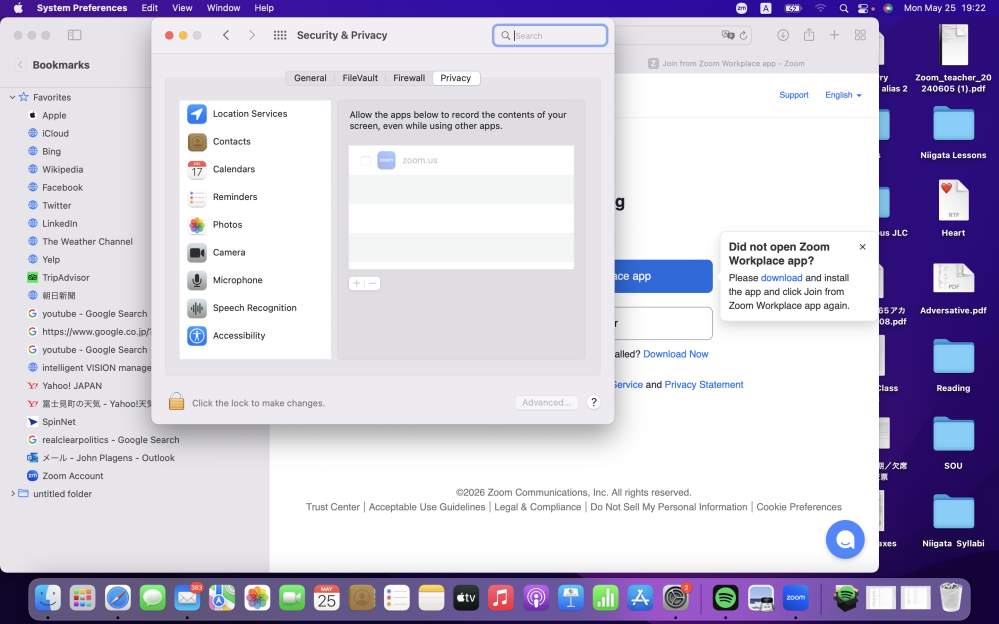This screenshot has width=999, height=624.
Task: Open SpinNet bookmark
Action: [59, 421]
